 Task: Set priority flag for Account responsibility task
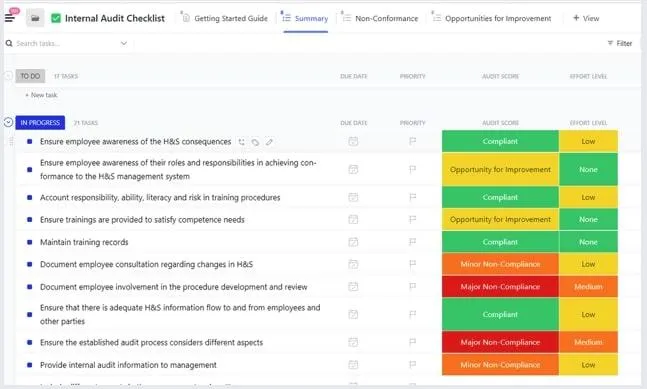point(412,197)
